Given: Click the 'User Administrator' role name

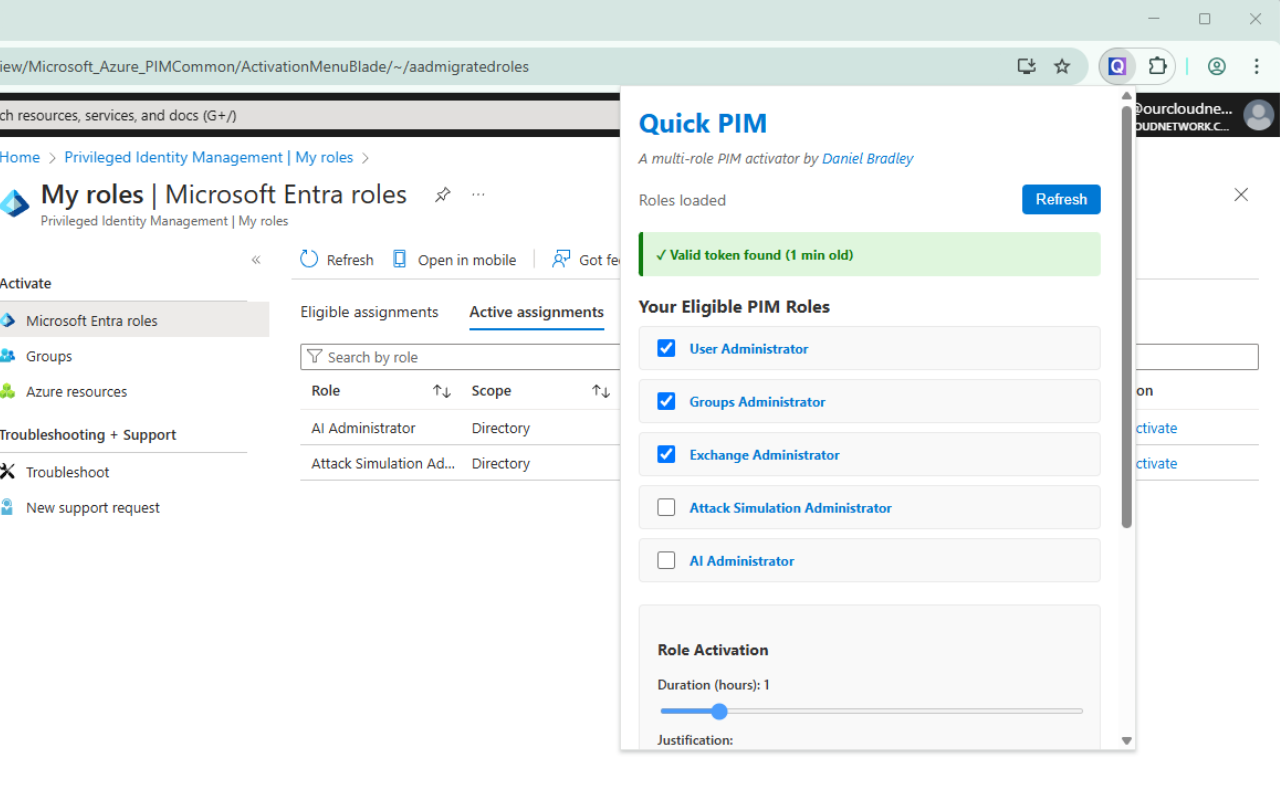Looking at the screenshot, I should click(x=749, y=348).
